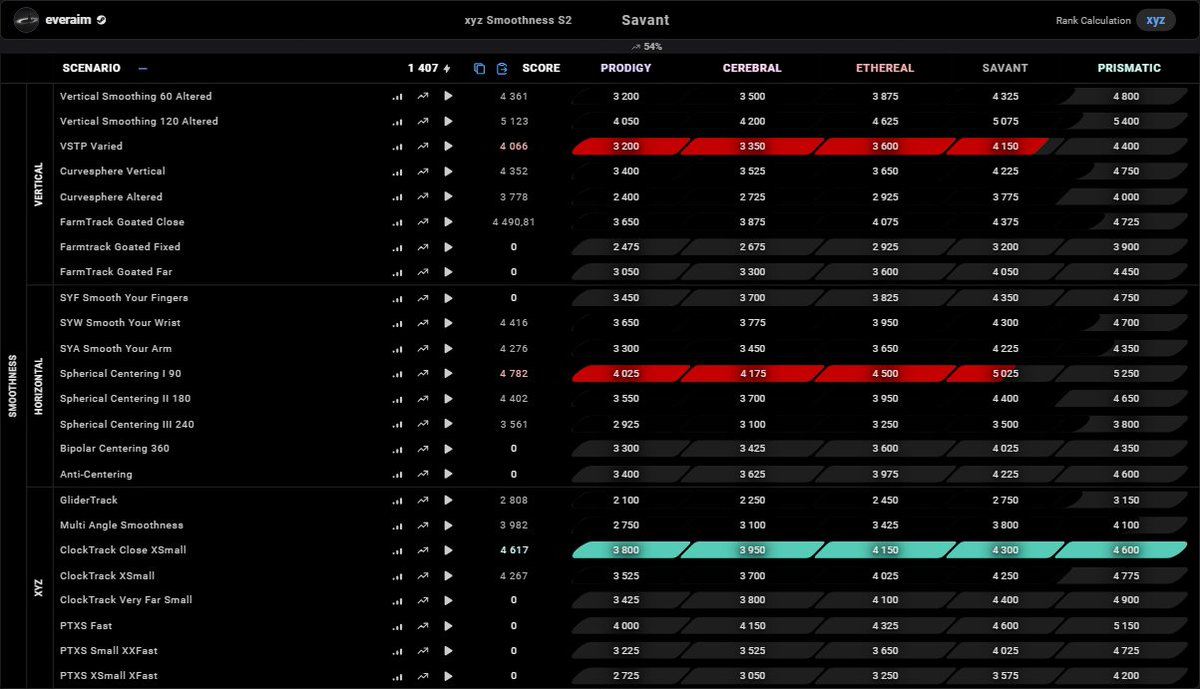Click the export icon beside SCORE header
Screen dimensions: 1200x689
tap(502, 68)
